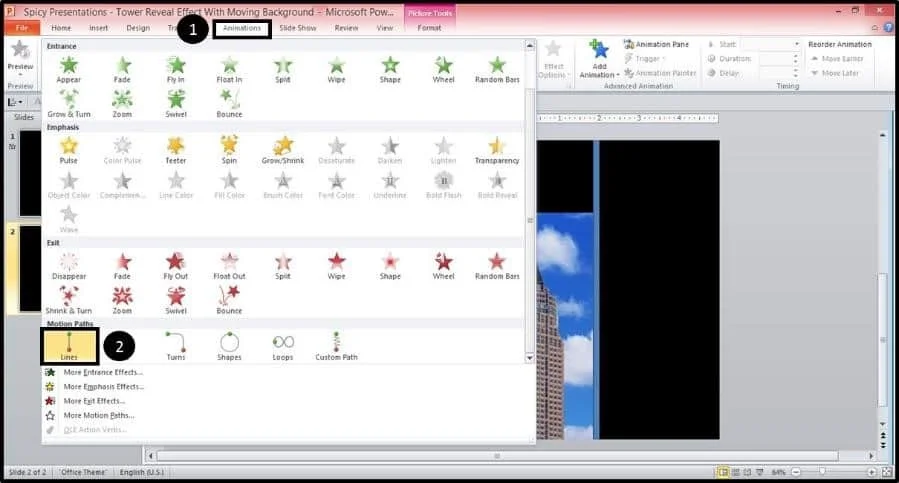The image size is (899, 483).
Task: Open the Help question mark icon
Action: coord(889,28)
